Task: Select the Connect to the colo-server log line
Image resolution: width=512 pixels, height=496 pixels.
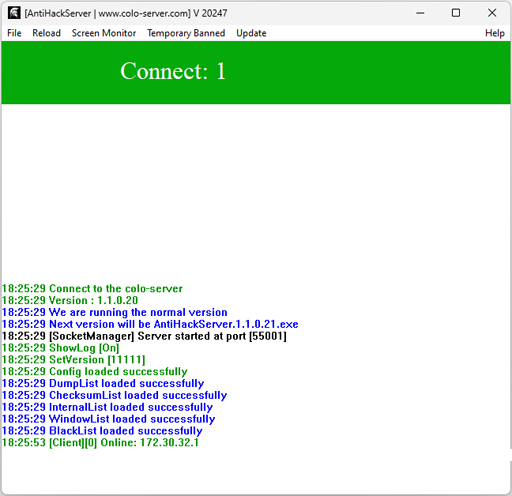Action: pos(92,288)
